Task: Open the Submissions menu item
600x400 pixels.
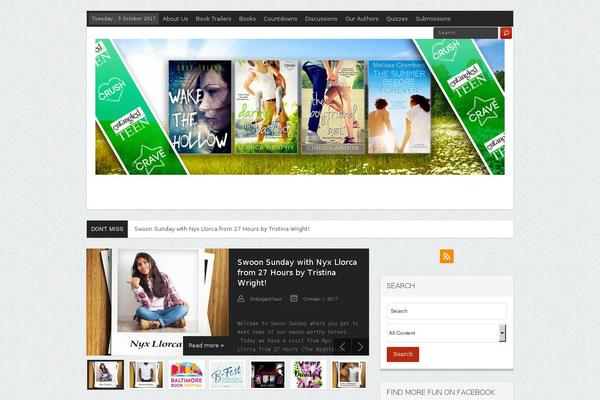Action: click(433, 19)
